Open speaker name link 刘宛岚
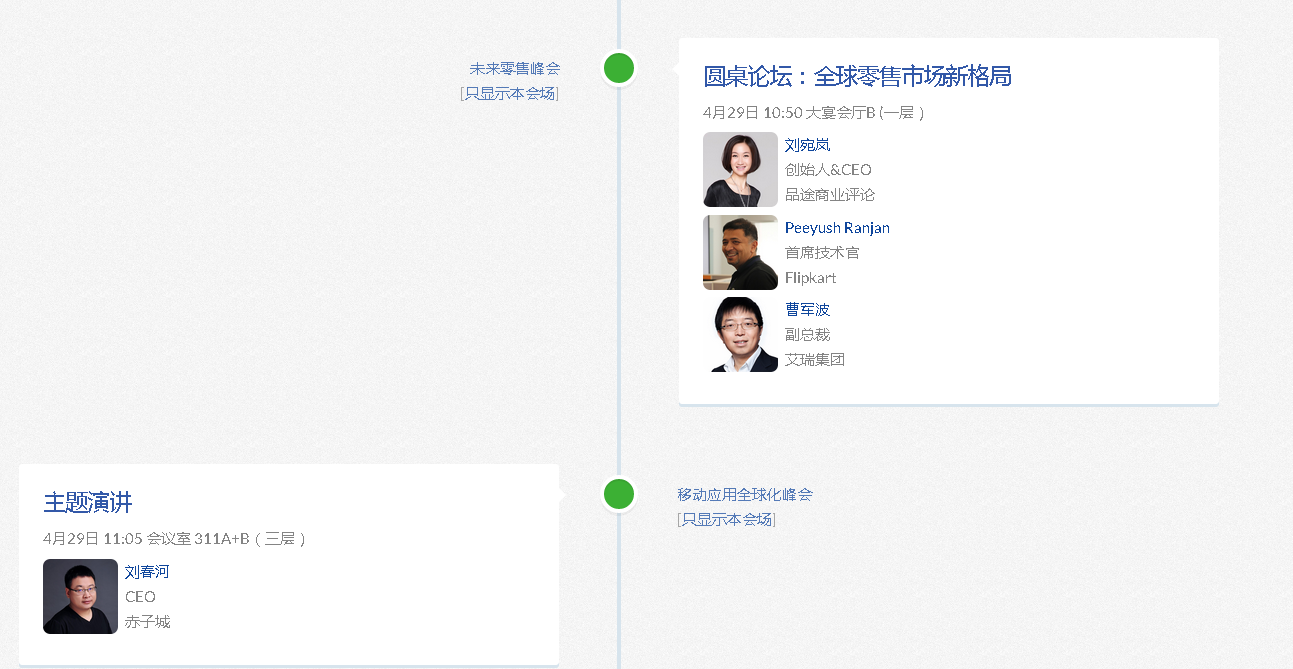This screenshot has width=1293, height=669. (807, 146)
